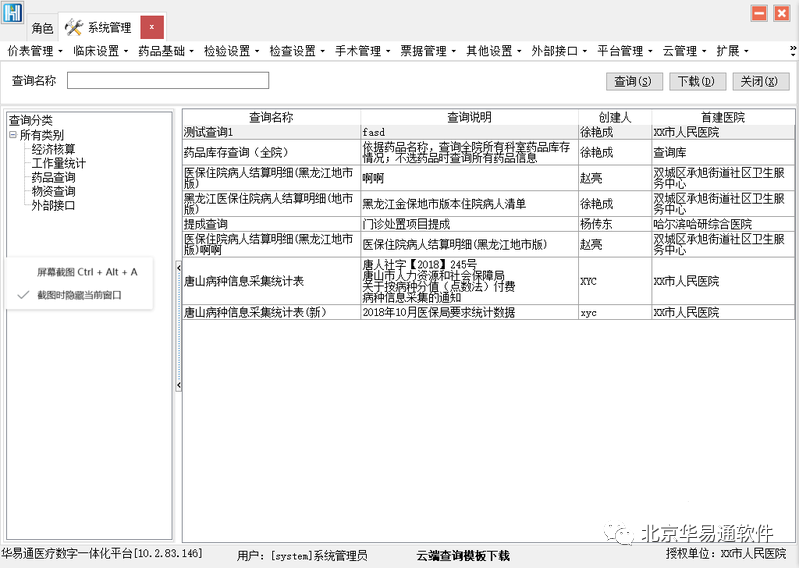Click the blue H application logo icon
Screen dimensions: 799x568
[12, 13]
